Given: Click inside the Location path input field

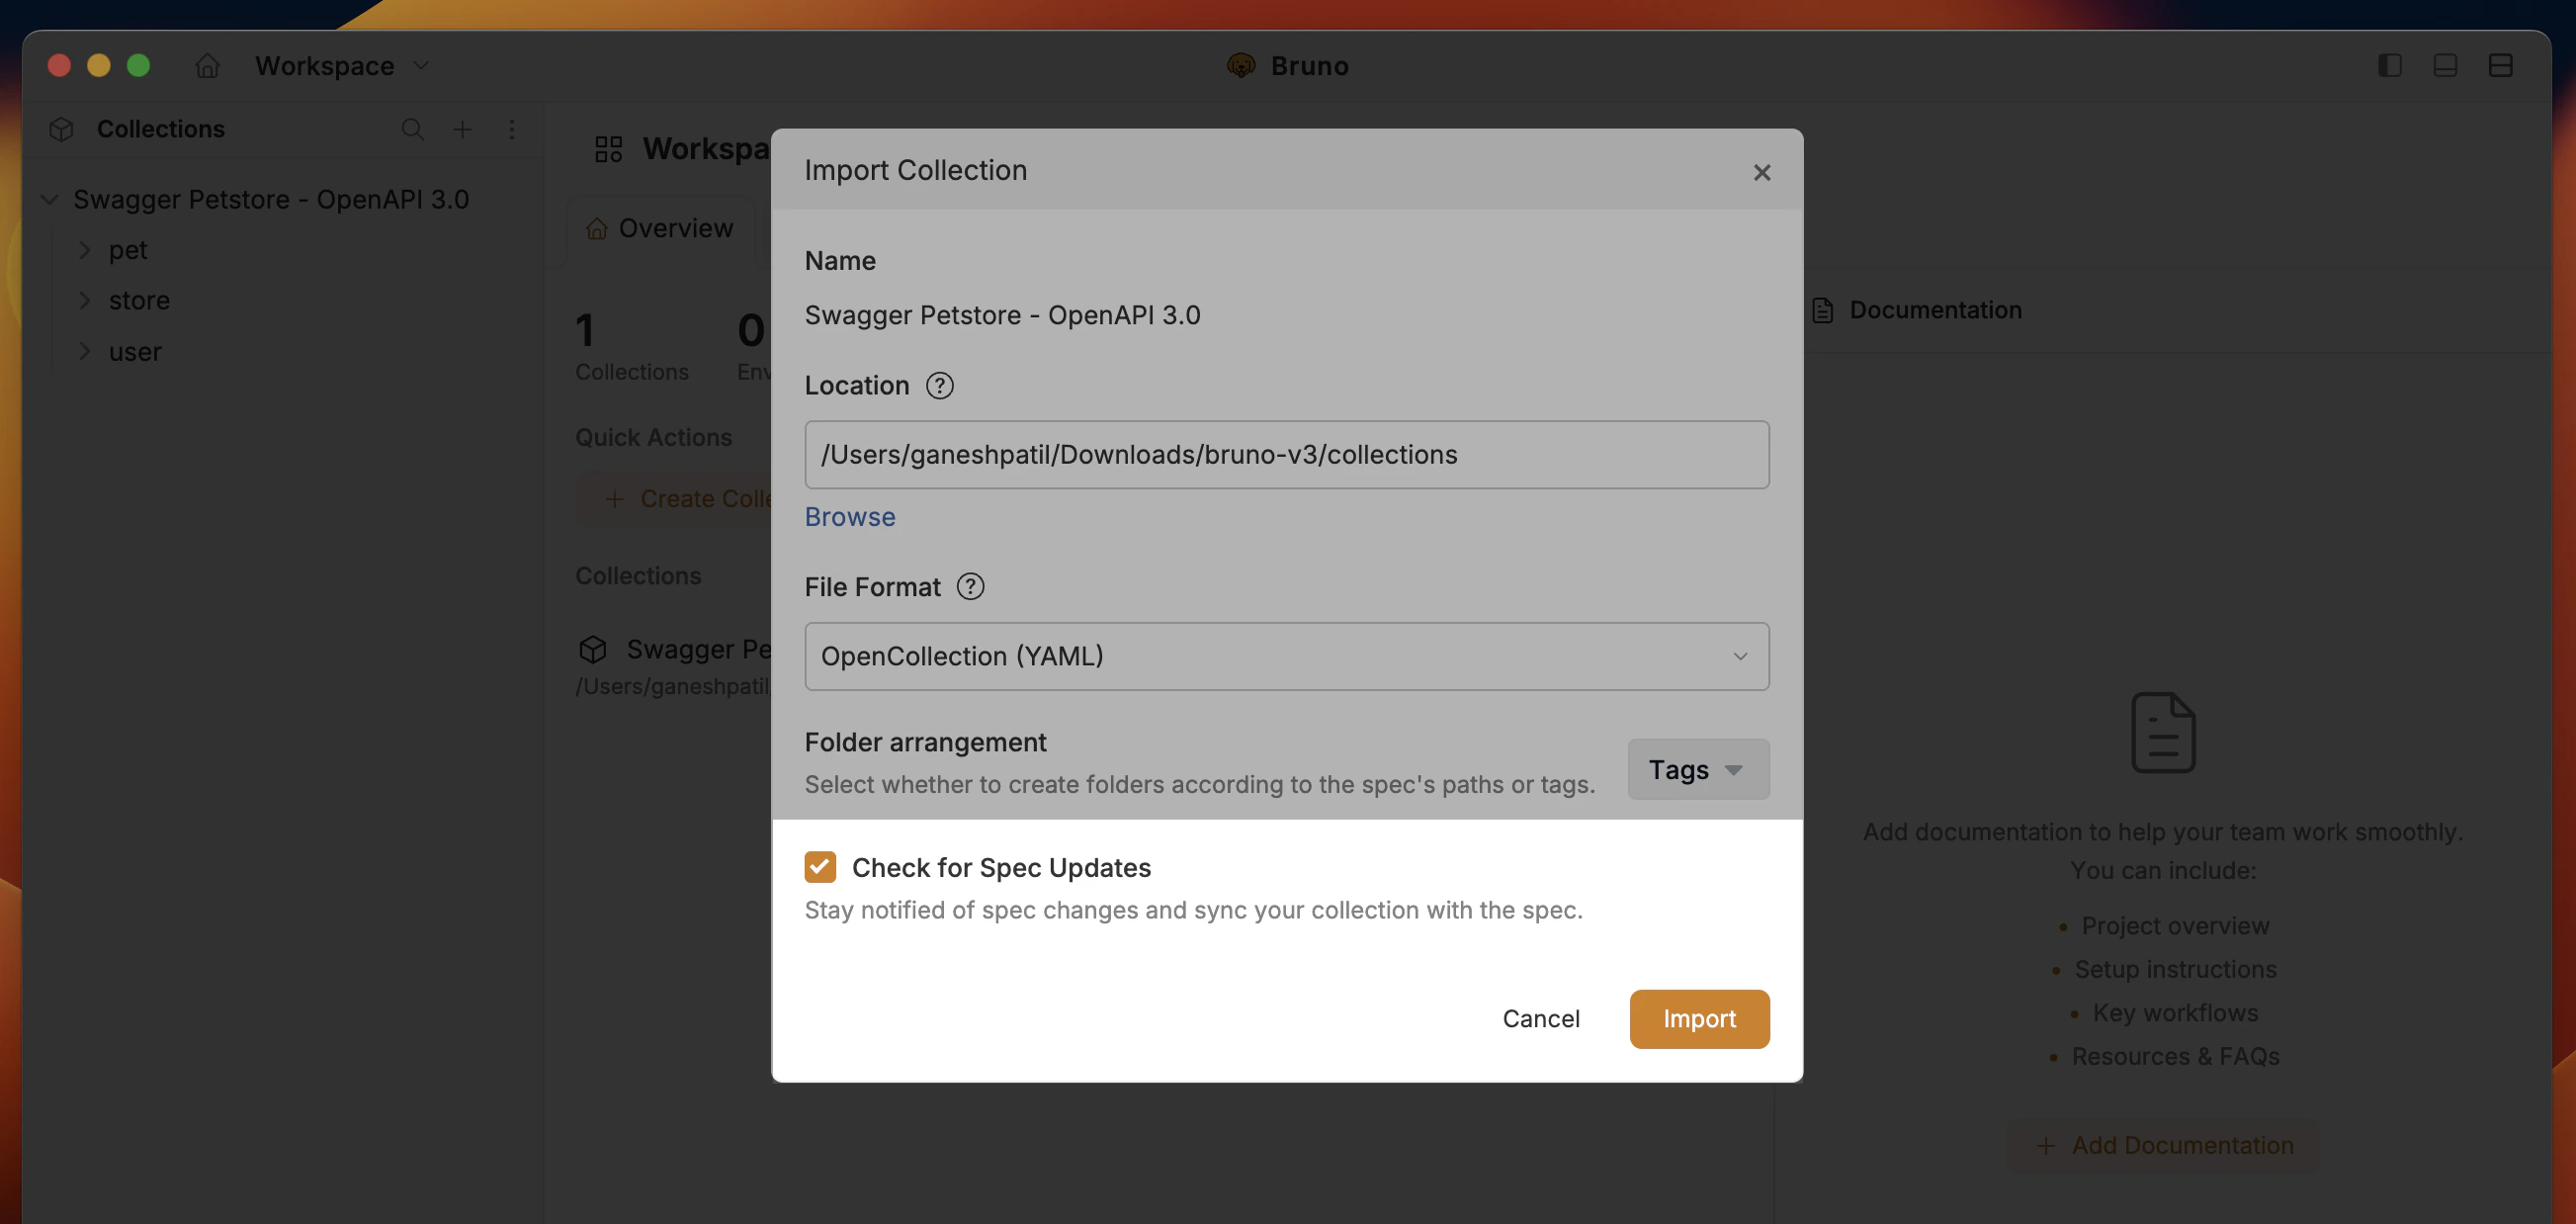Looking at the screenshot, I should pos(1287,454).
